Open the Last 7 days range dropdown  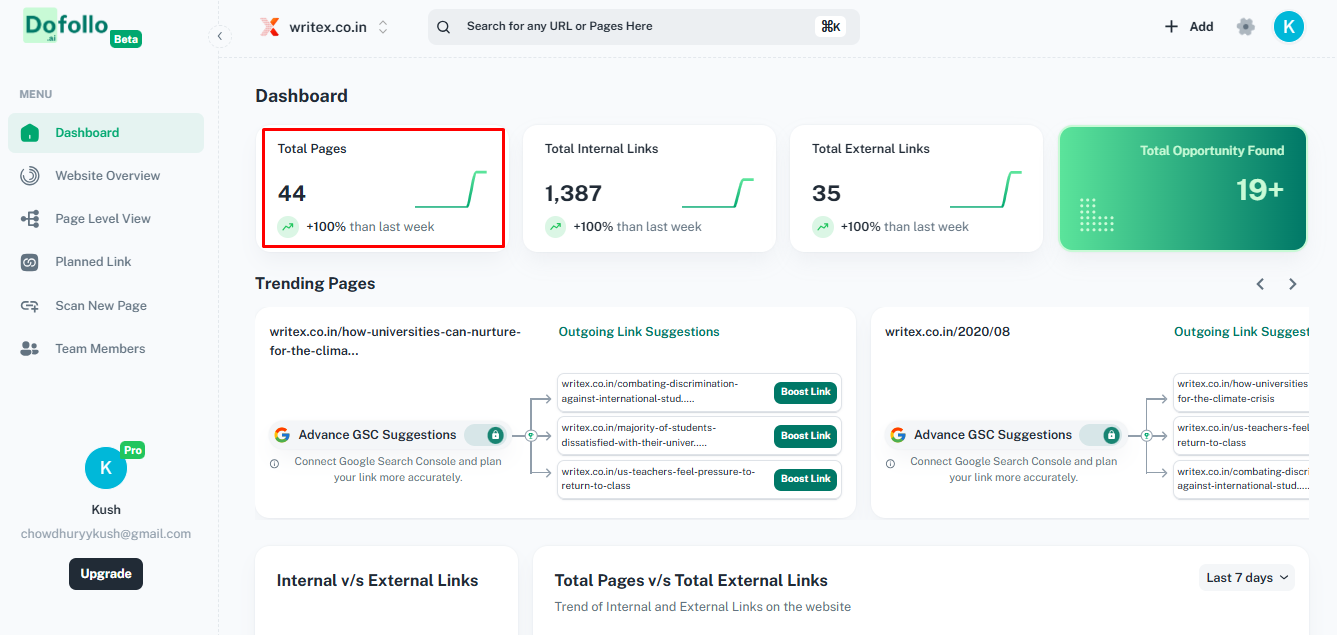[1247, 578]
